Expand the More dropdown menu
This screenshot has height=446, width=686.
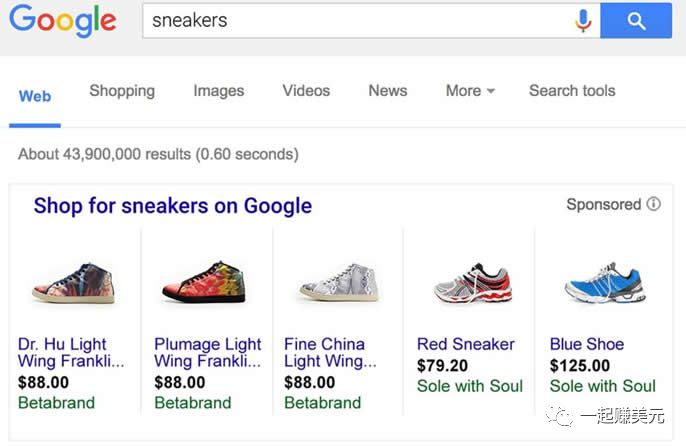pos(470,91)
